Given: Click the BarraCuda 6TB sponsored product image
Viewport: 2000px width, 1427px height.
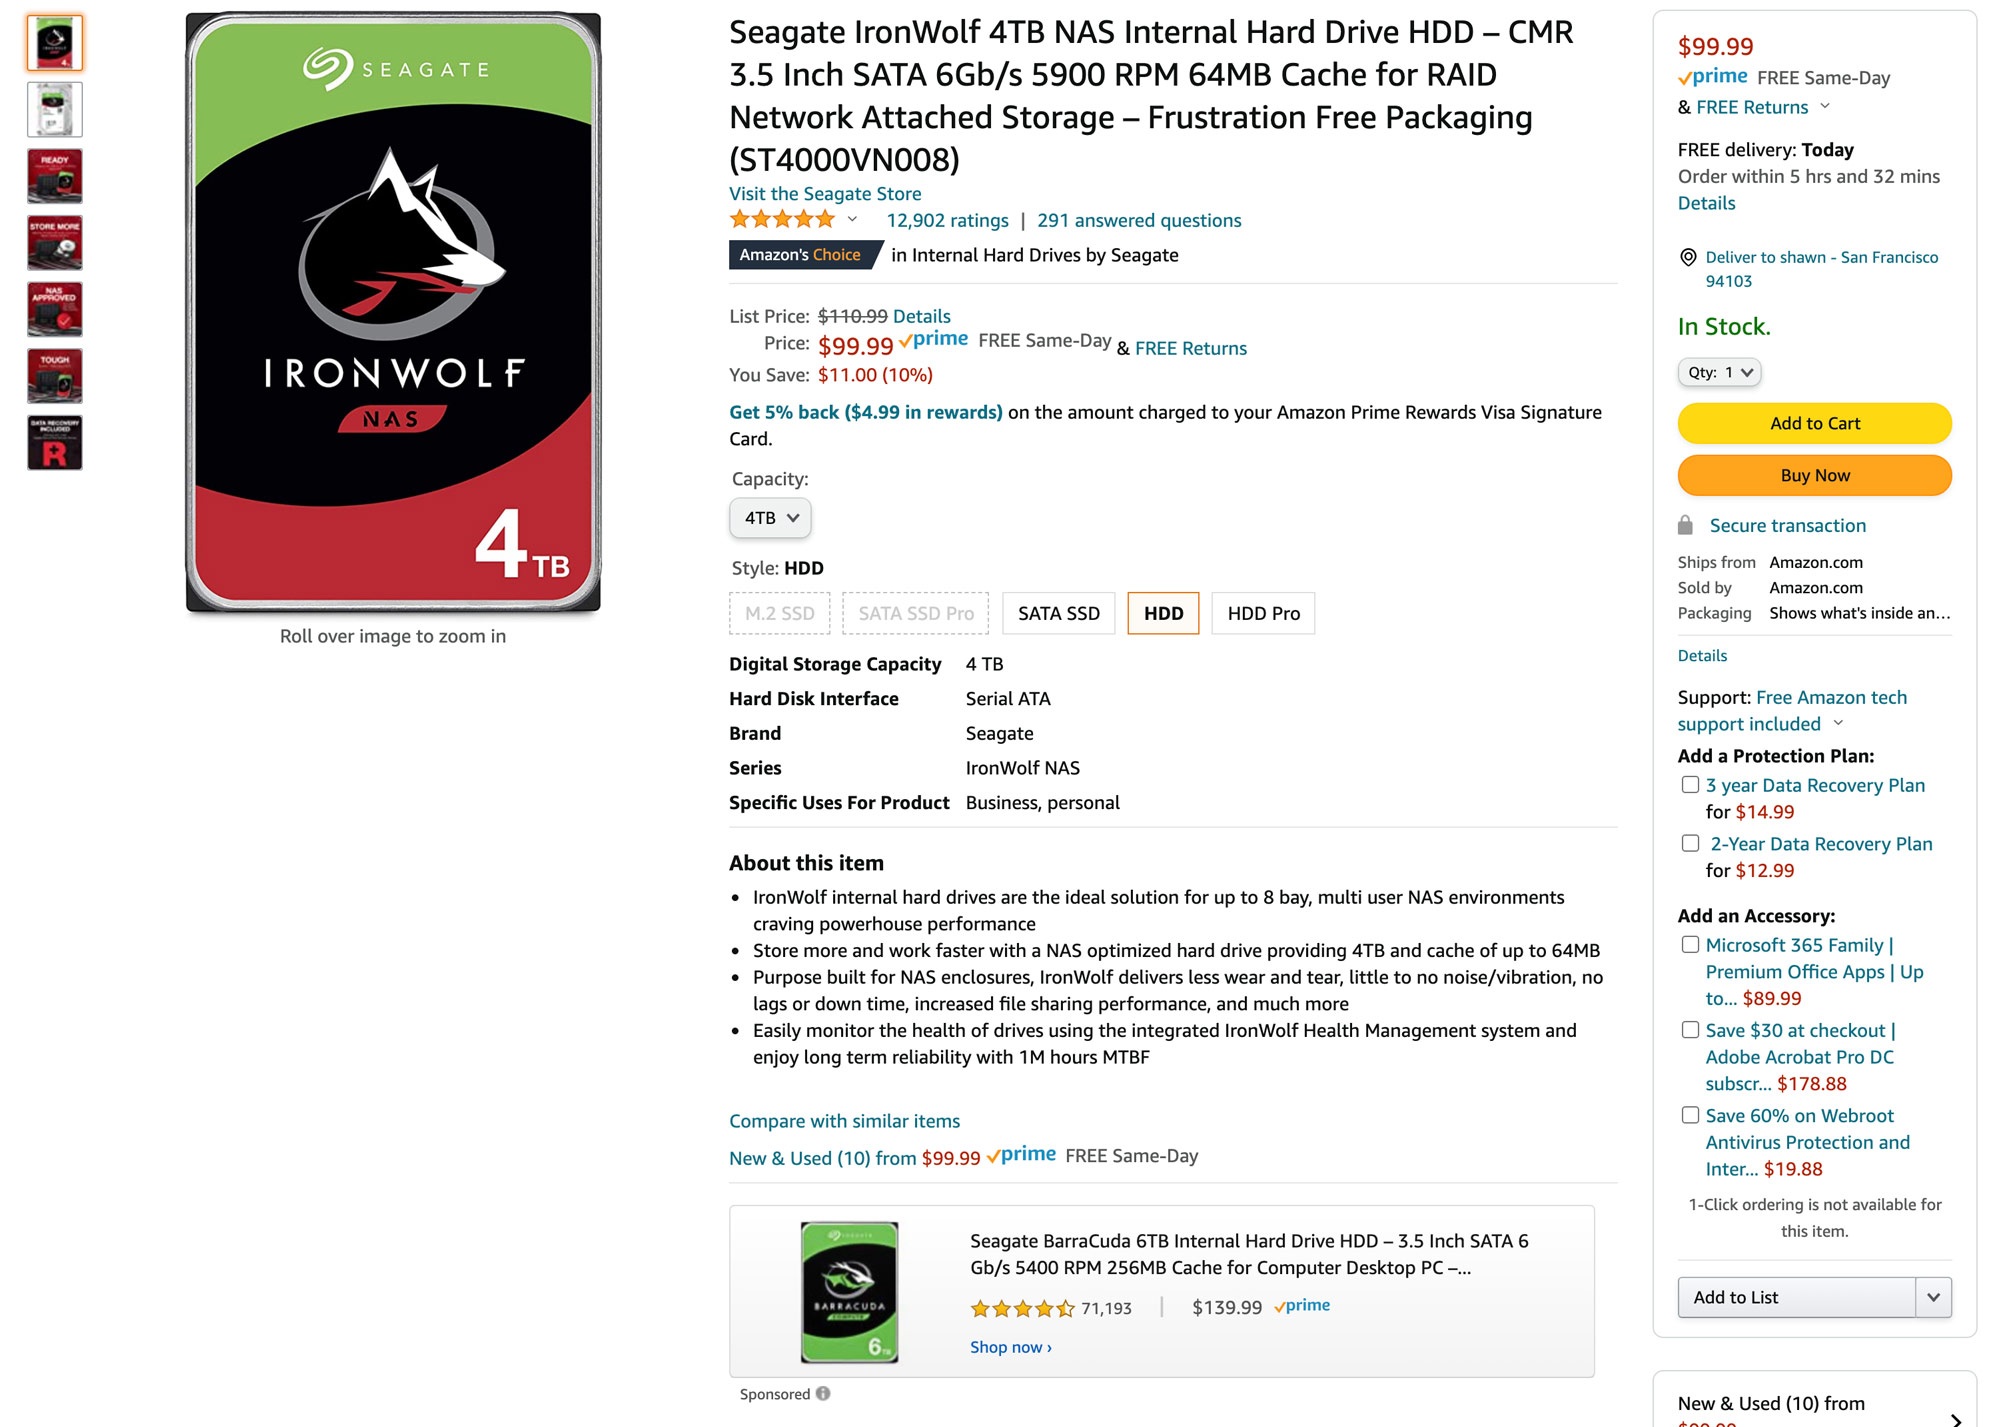Looking at the screenshot, I should [x=849, y=1291].
